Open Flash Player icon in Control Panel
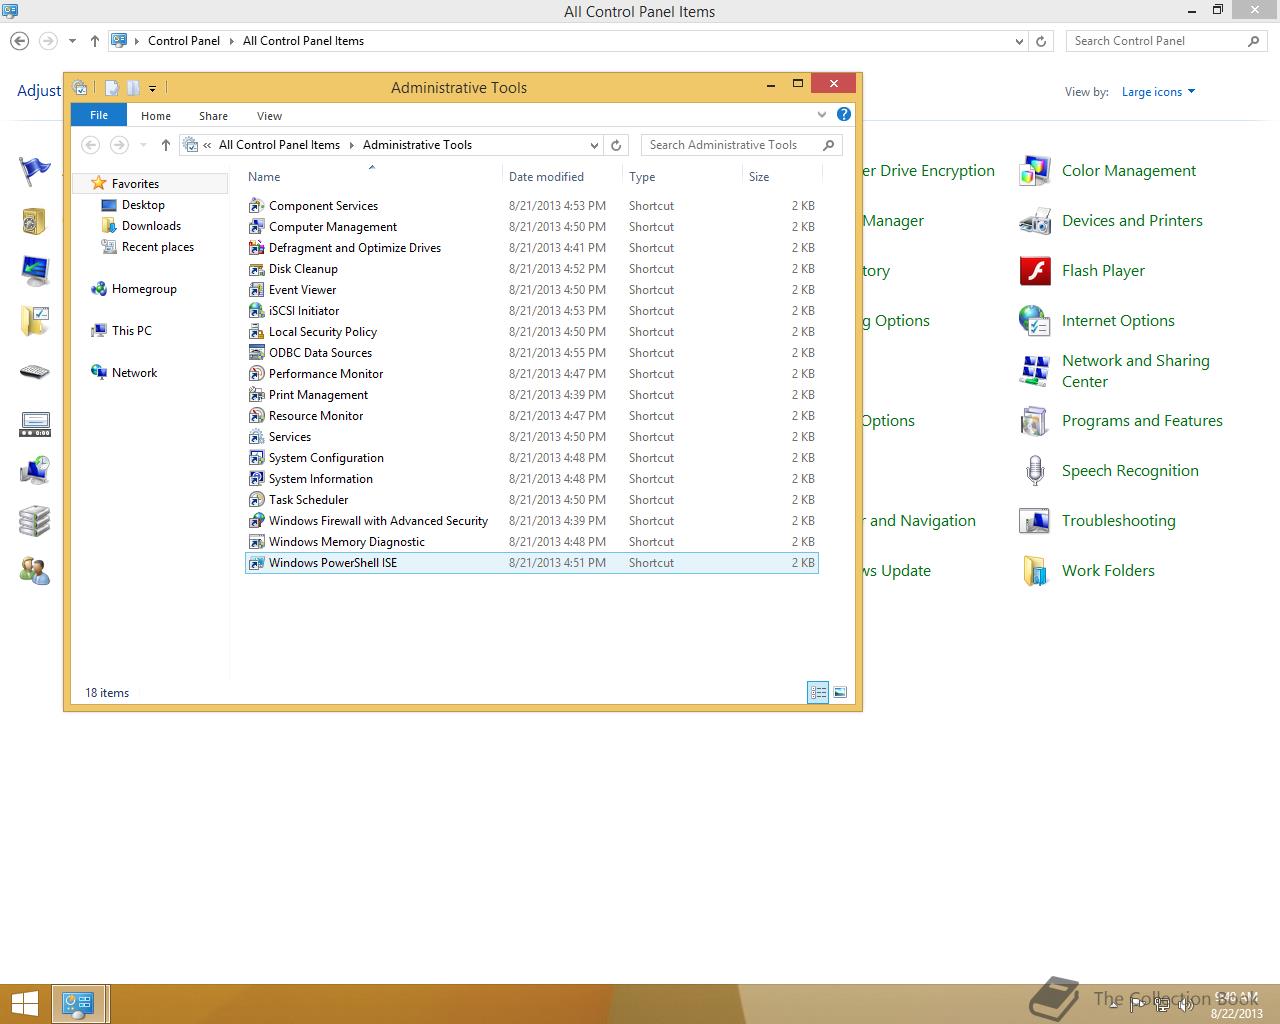 (1034, 271)
